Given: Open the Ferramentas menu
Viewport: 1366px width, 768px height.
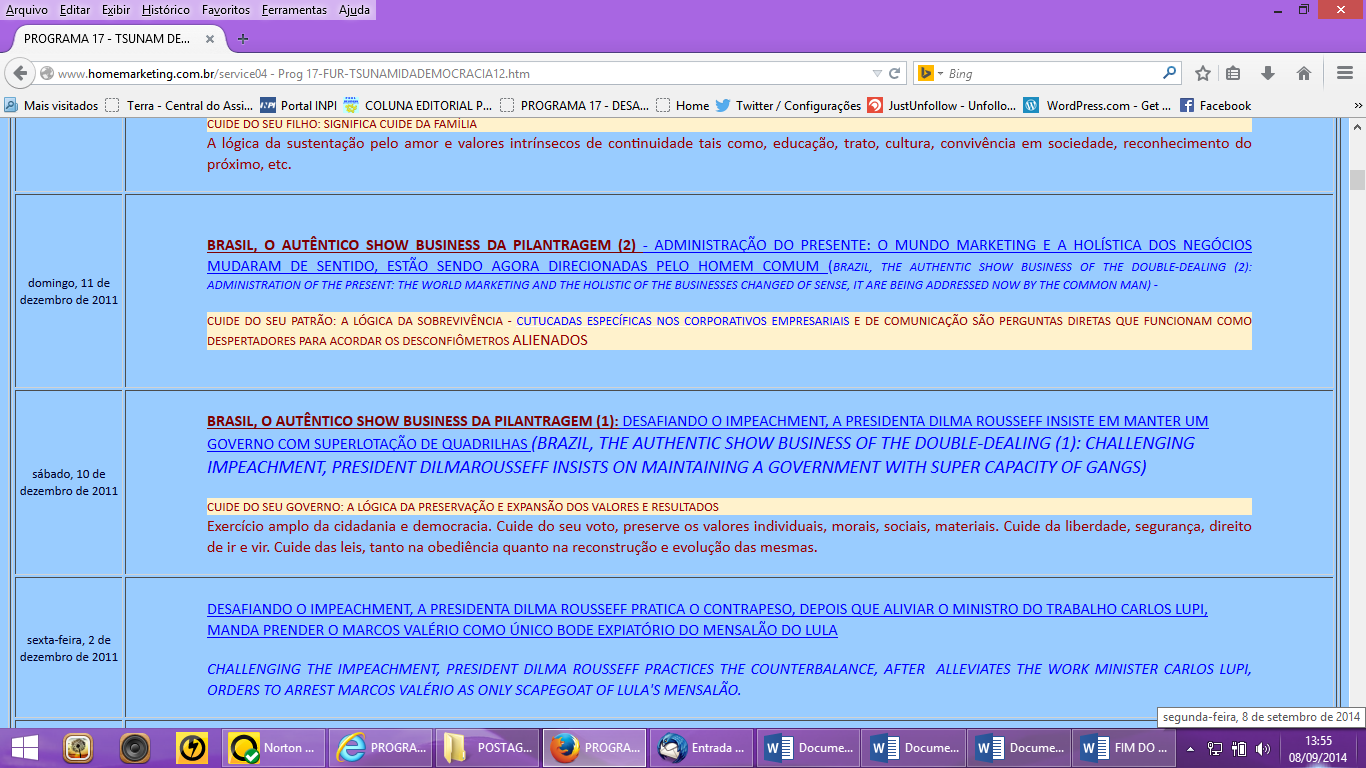Looking at the screenshot, I should [294, 10].
